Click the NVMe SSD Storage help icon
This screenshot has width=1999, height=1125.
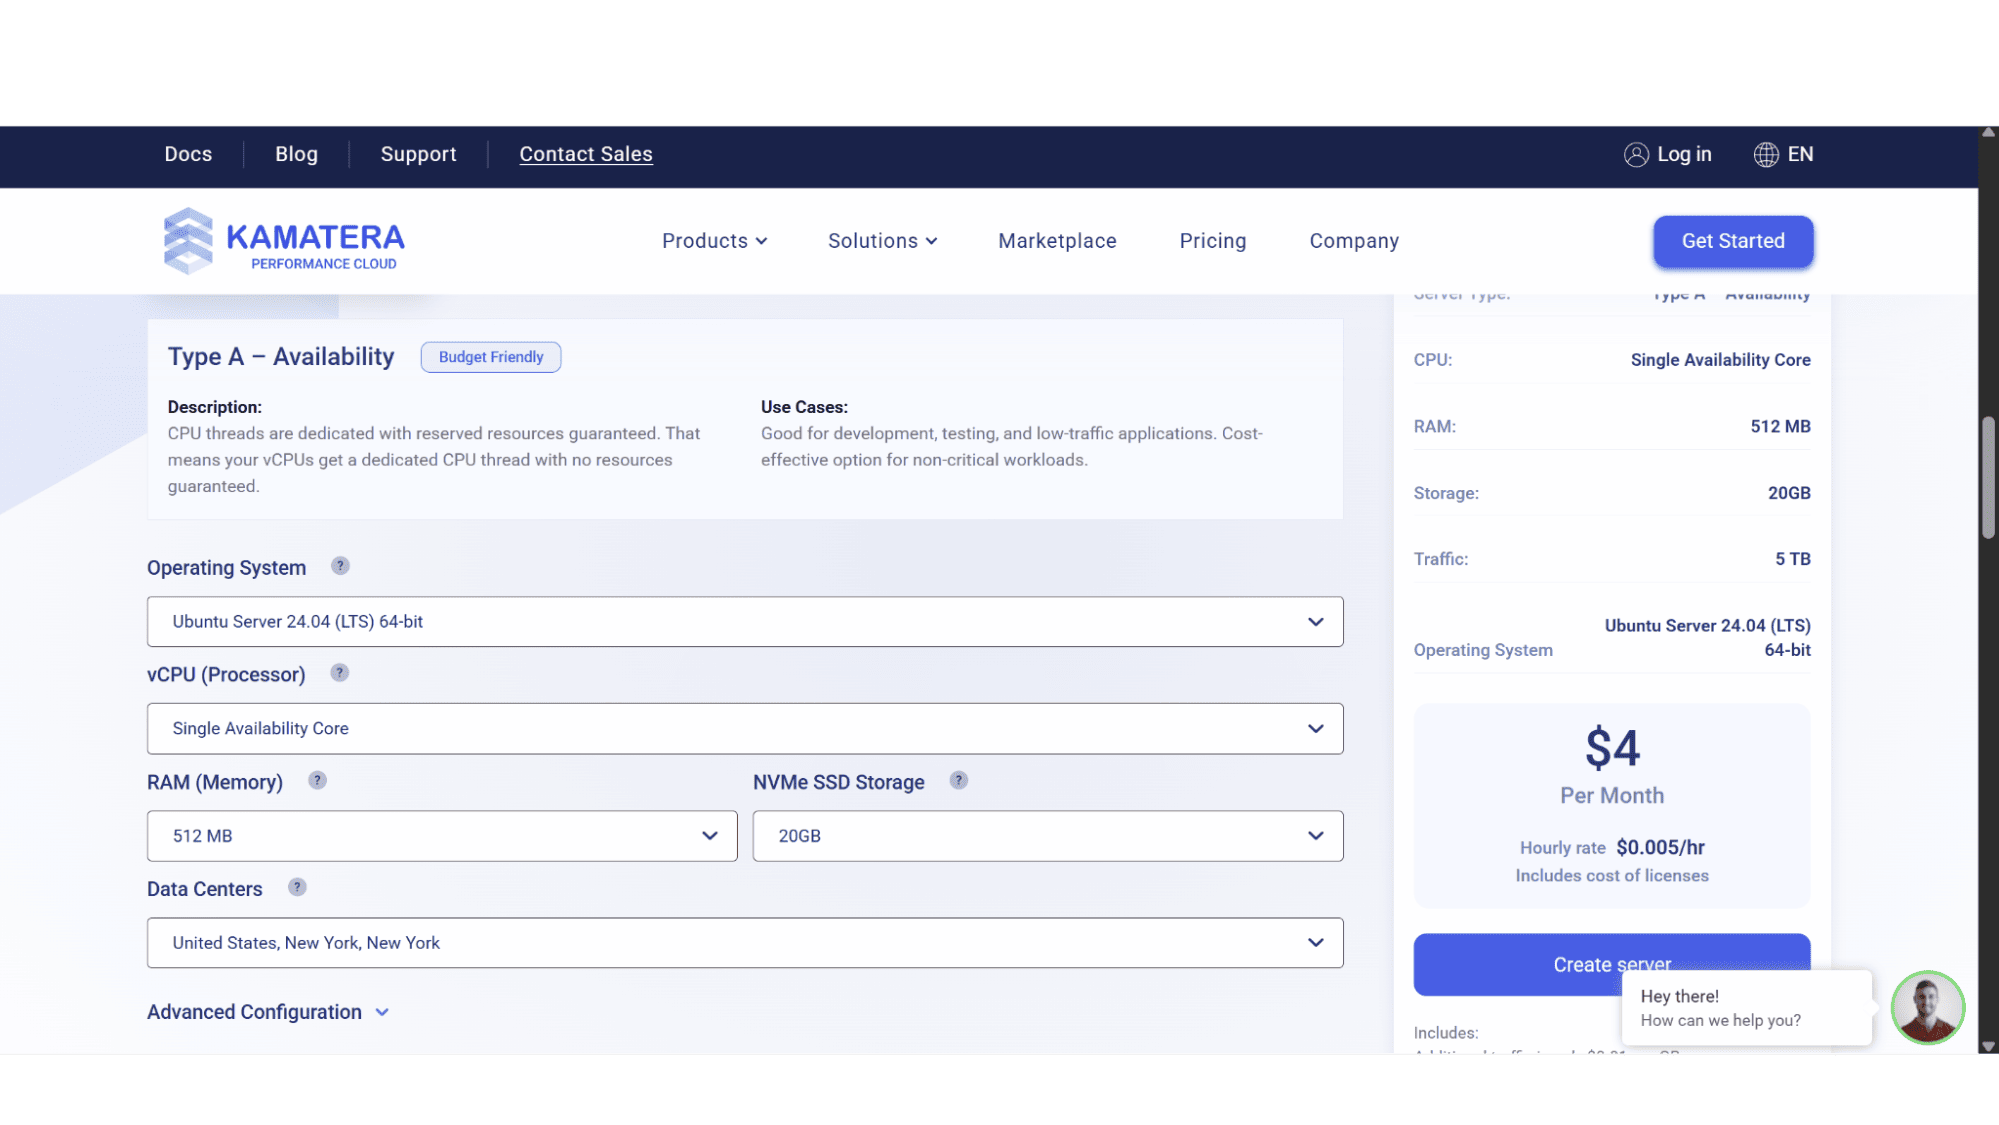[959, 781]
